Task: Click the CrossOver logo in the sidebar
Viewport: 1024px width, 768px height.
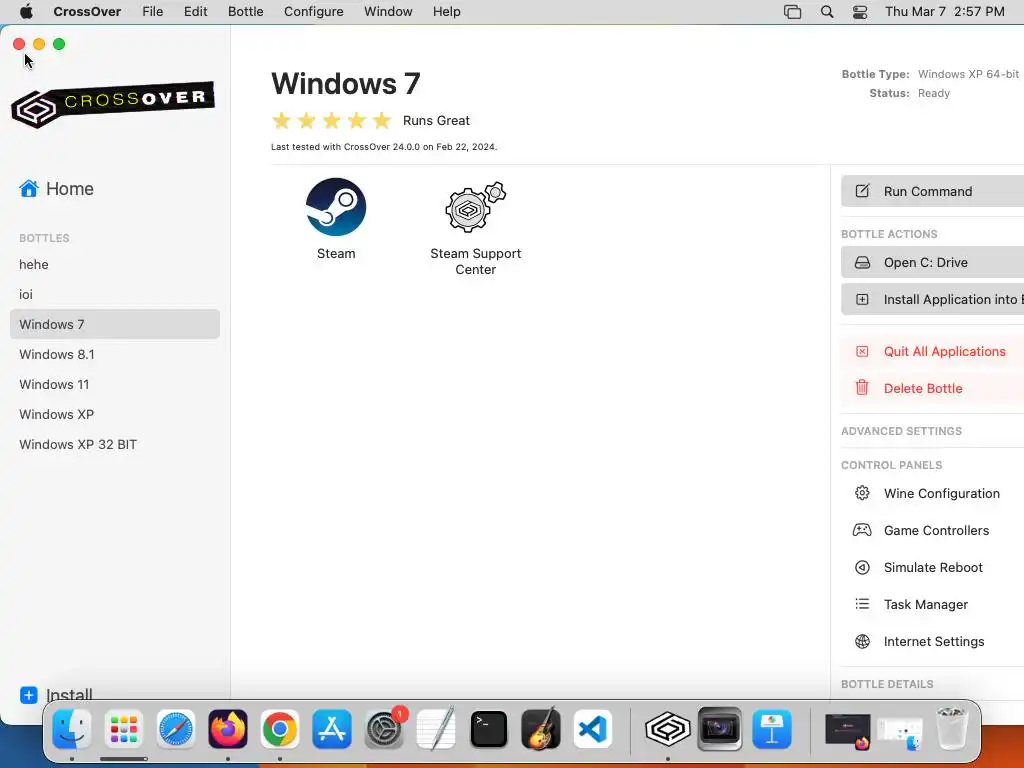Action: point(113,104)
